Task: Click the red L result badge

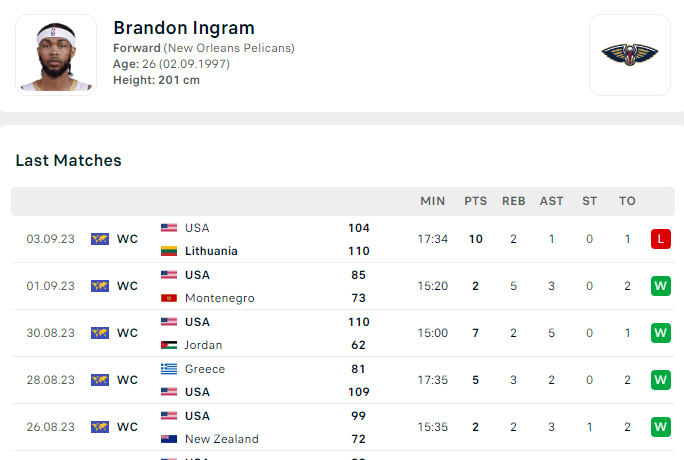Action: click(x=660, y=239)
